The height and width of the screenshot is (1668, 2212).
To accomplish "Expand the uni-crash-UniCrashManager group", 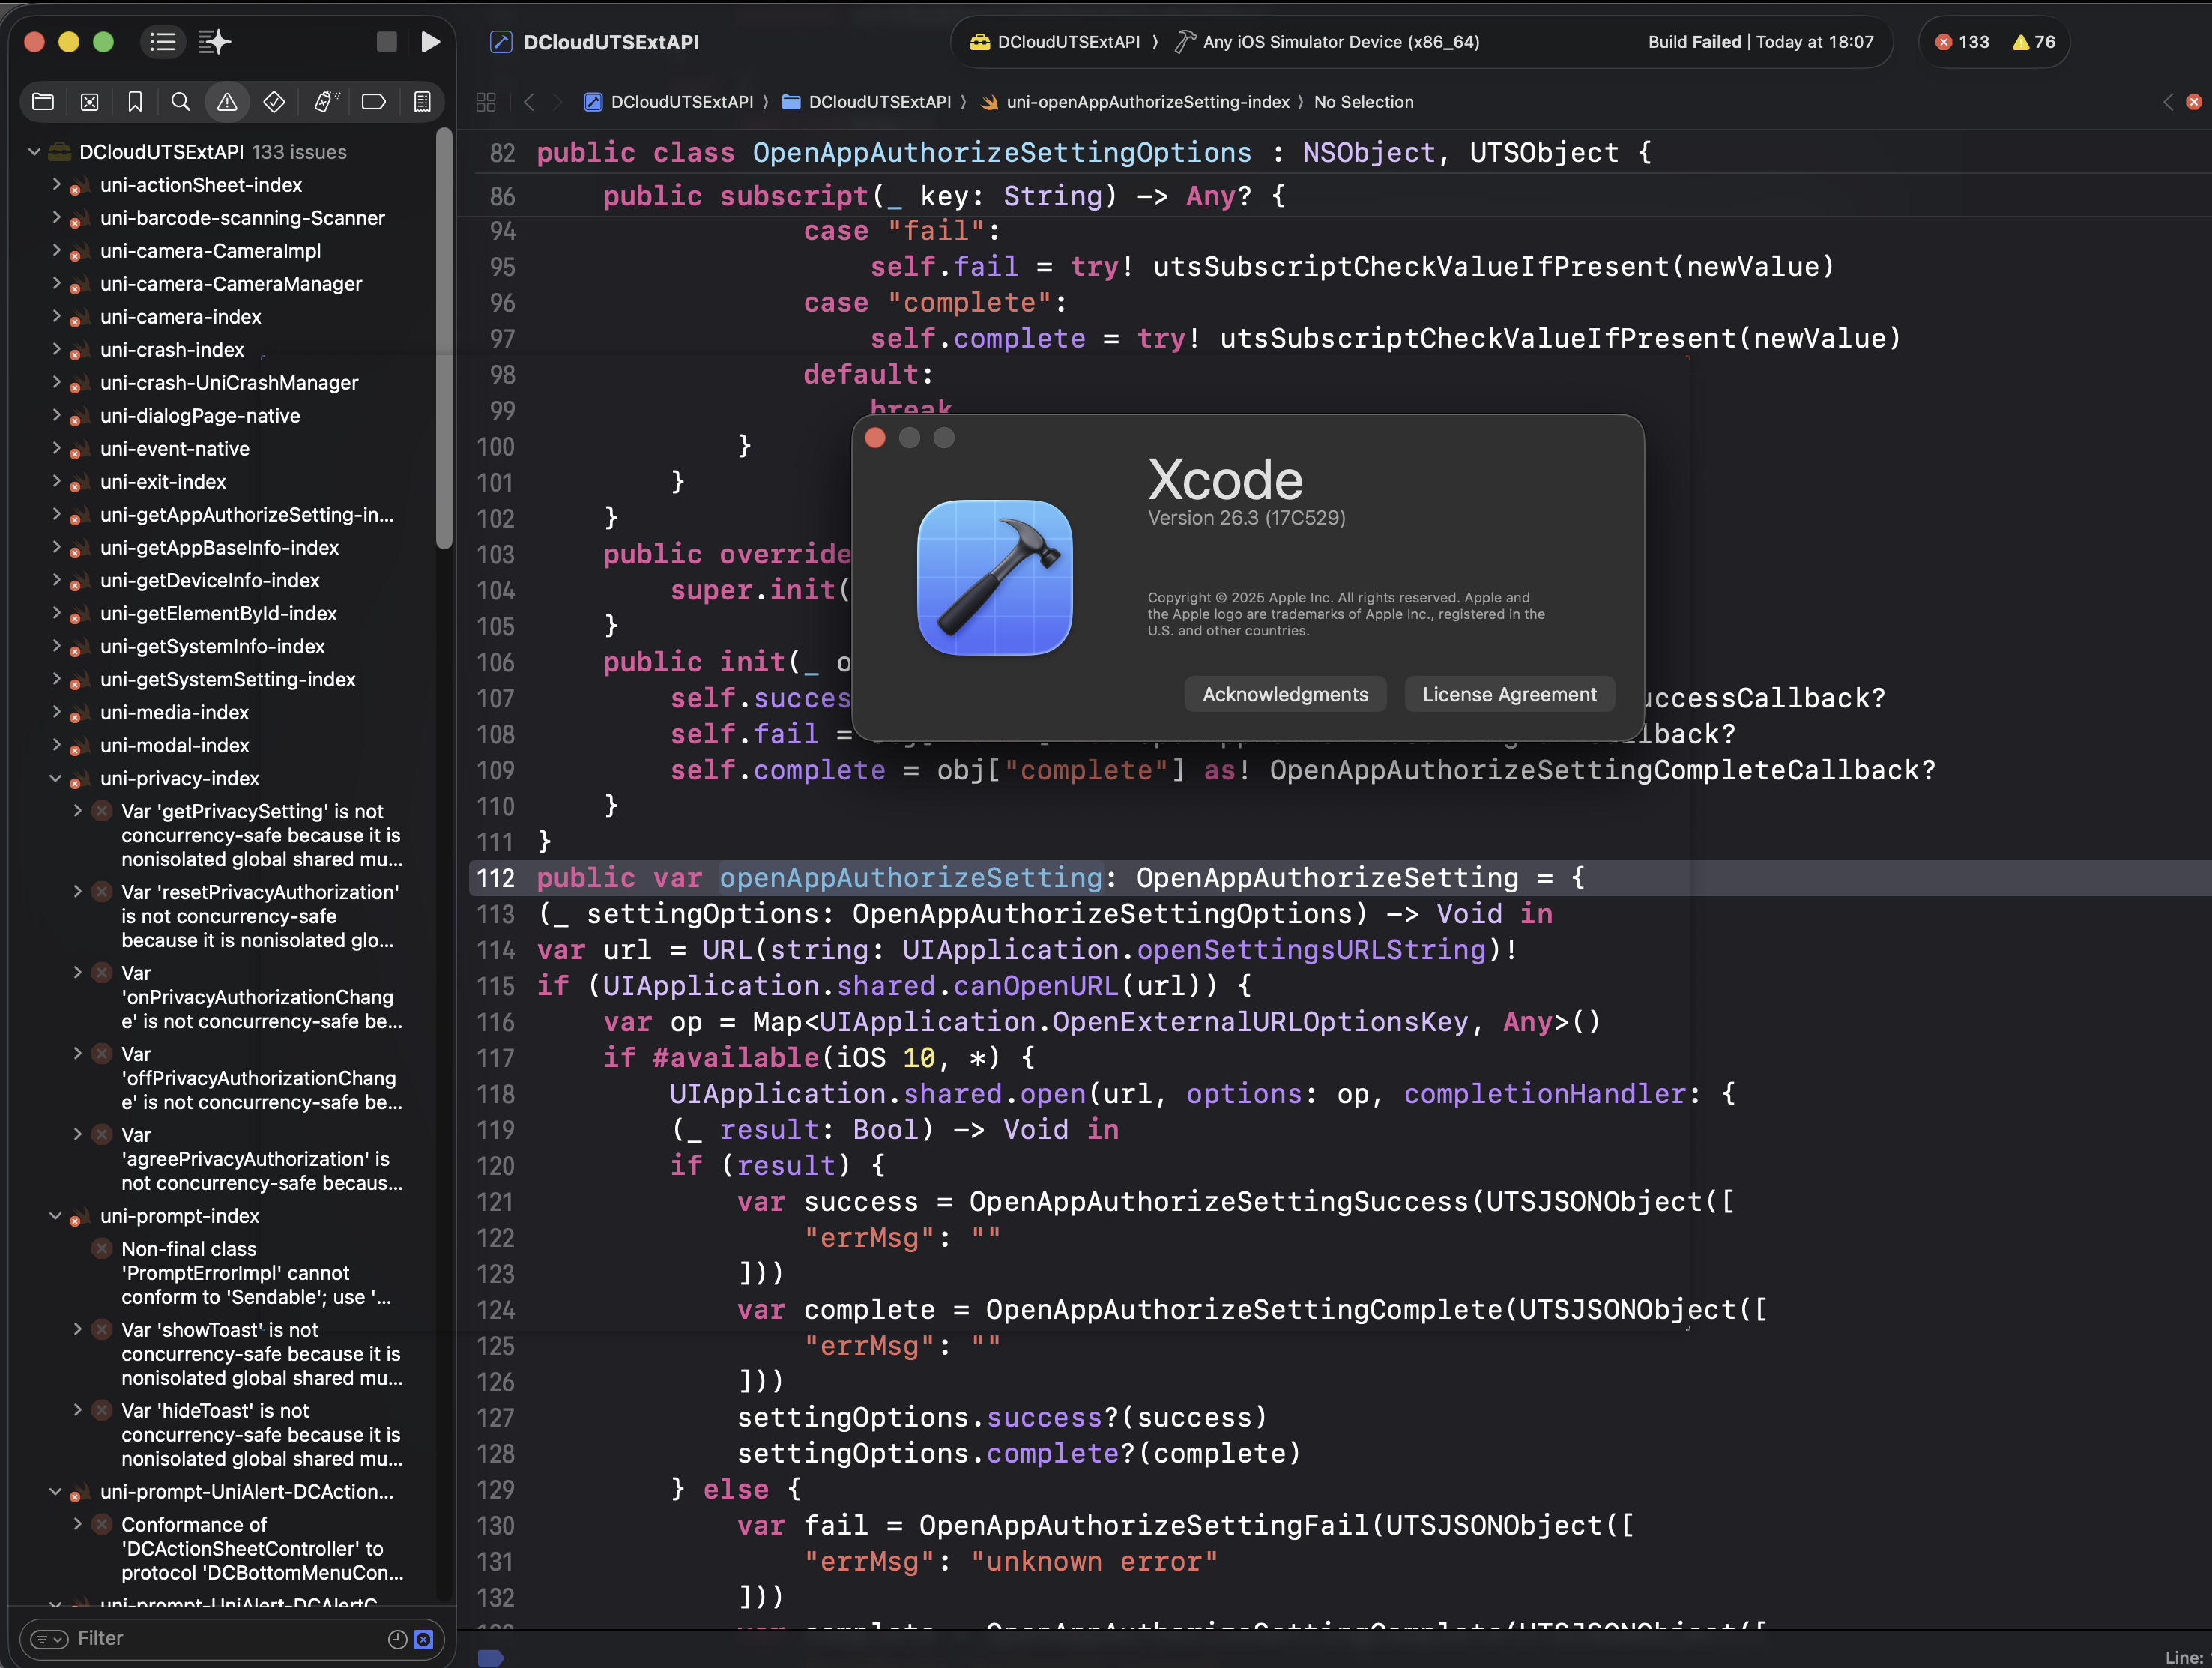I will (x=56, y=383).
